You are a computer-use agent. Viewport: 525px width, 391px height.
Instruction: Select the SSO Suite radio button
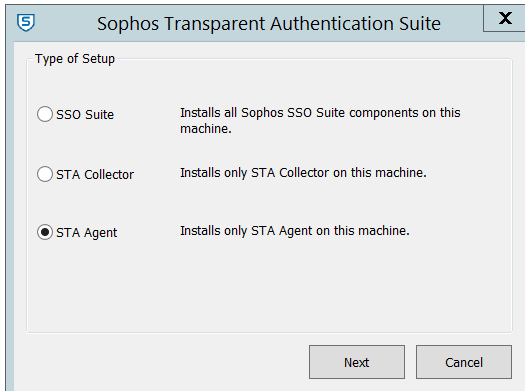pyautogui.click(x=45, y=114)
